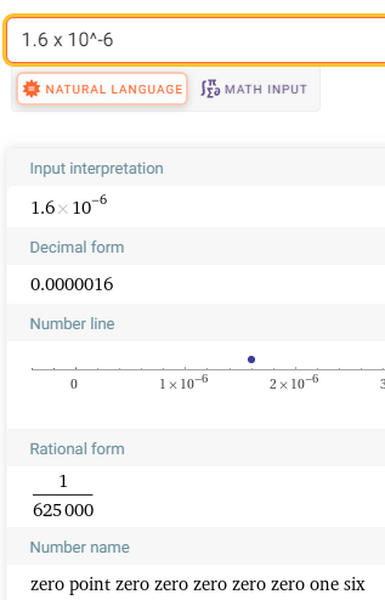Click the number name text starting with zero point
The height and width of the screenshot is (600, 385).
tap(197, 585)
